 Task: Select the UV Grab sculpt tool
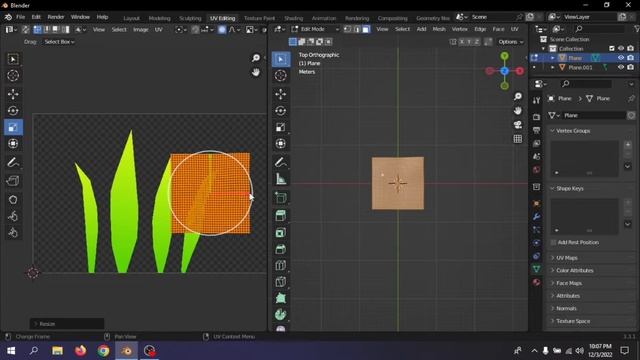click(x=13, y=200)
